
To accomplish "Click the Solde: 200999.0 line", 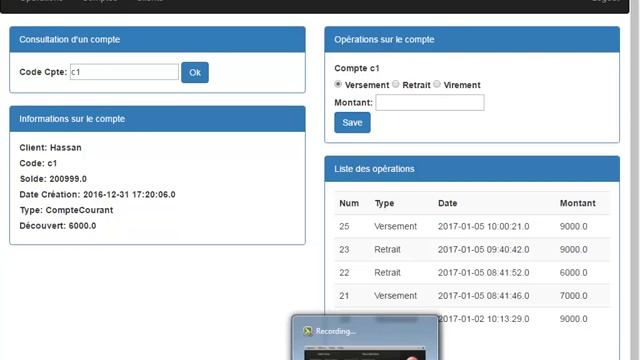I will pyautogui.click(x=53, y=179).
